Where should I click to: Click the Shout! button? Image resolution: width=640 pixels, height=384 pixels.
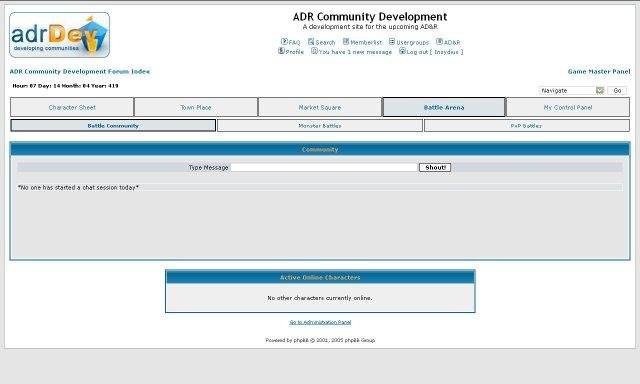pyautogui.click(x=435, y=167)
